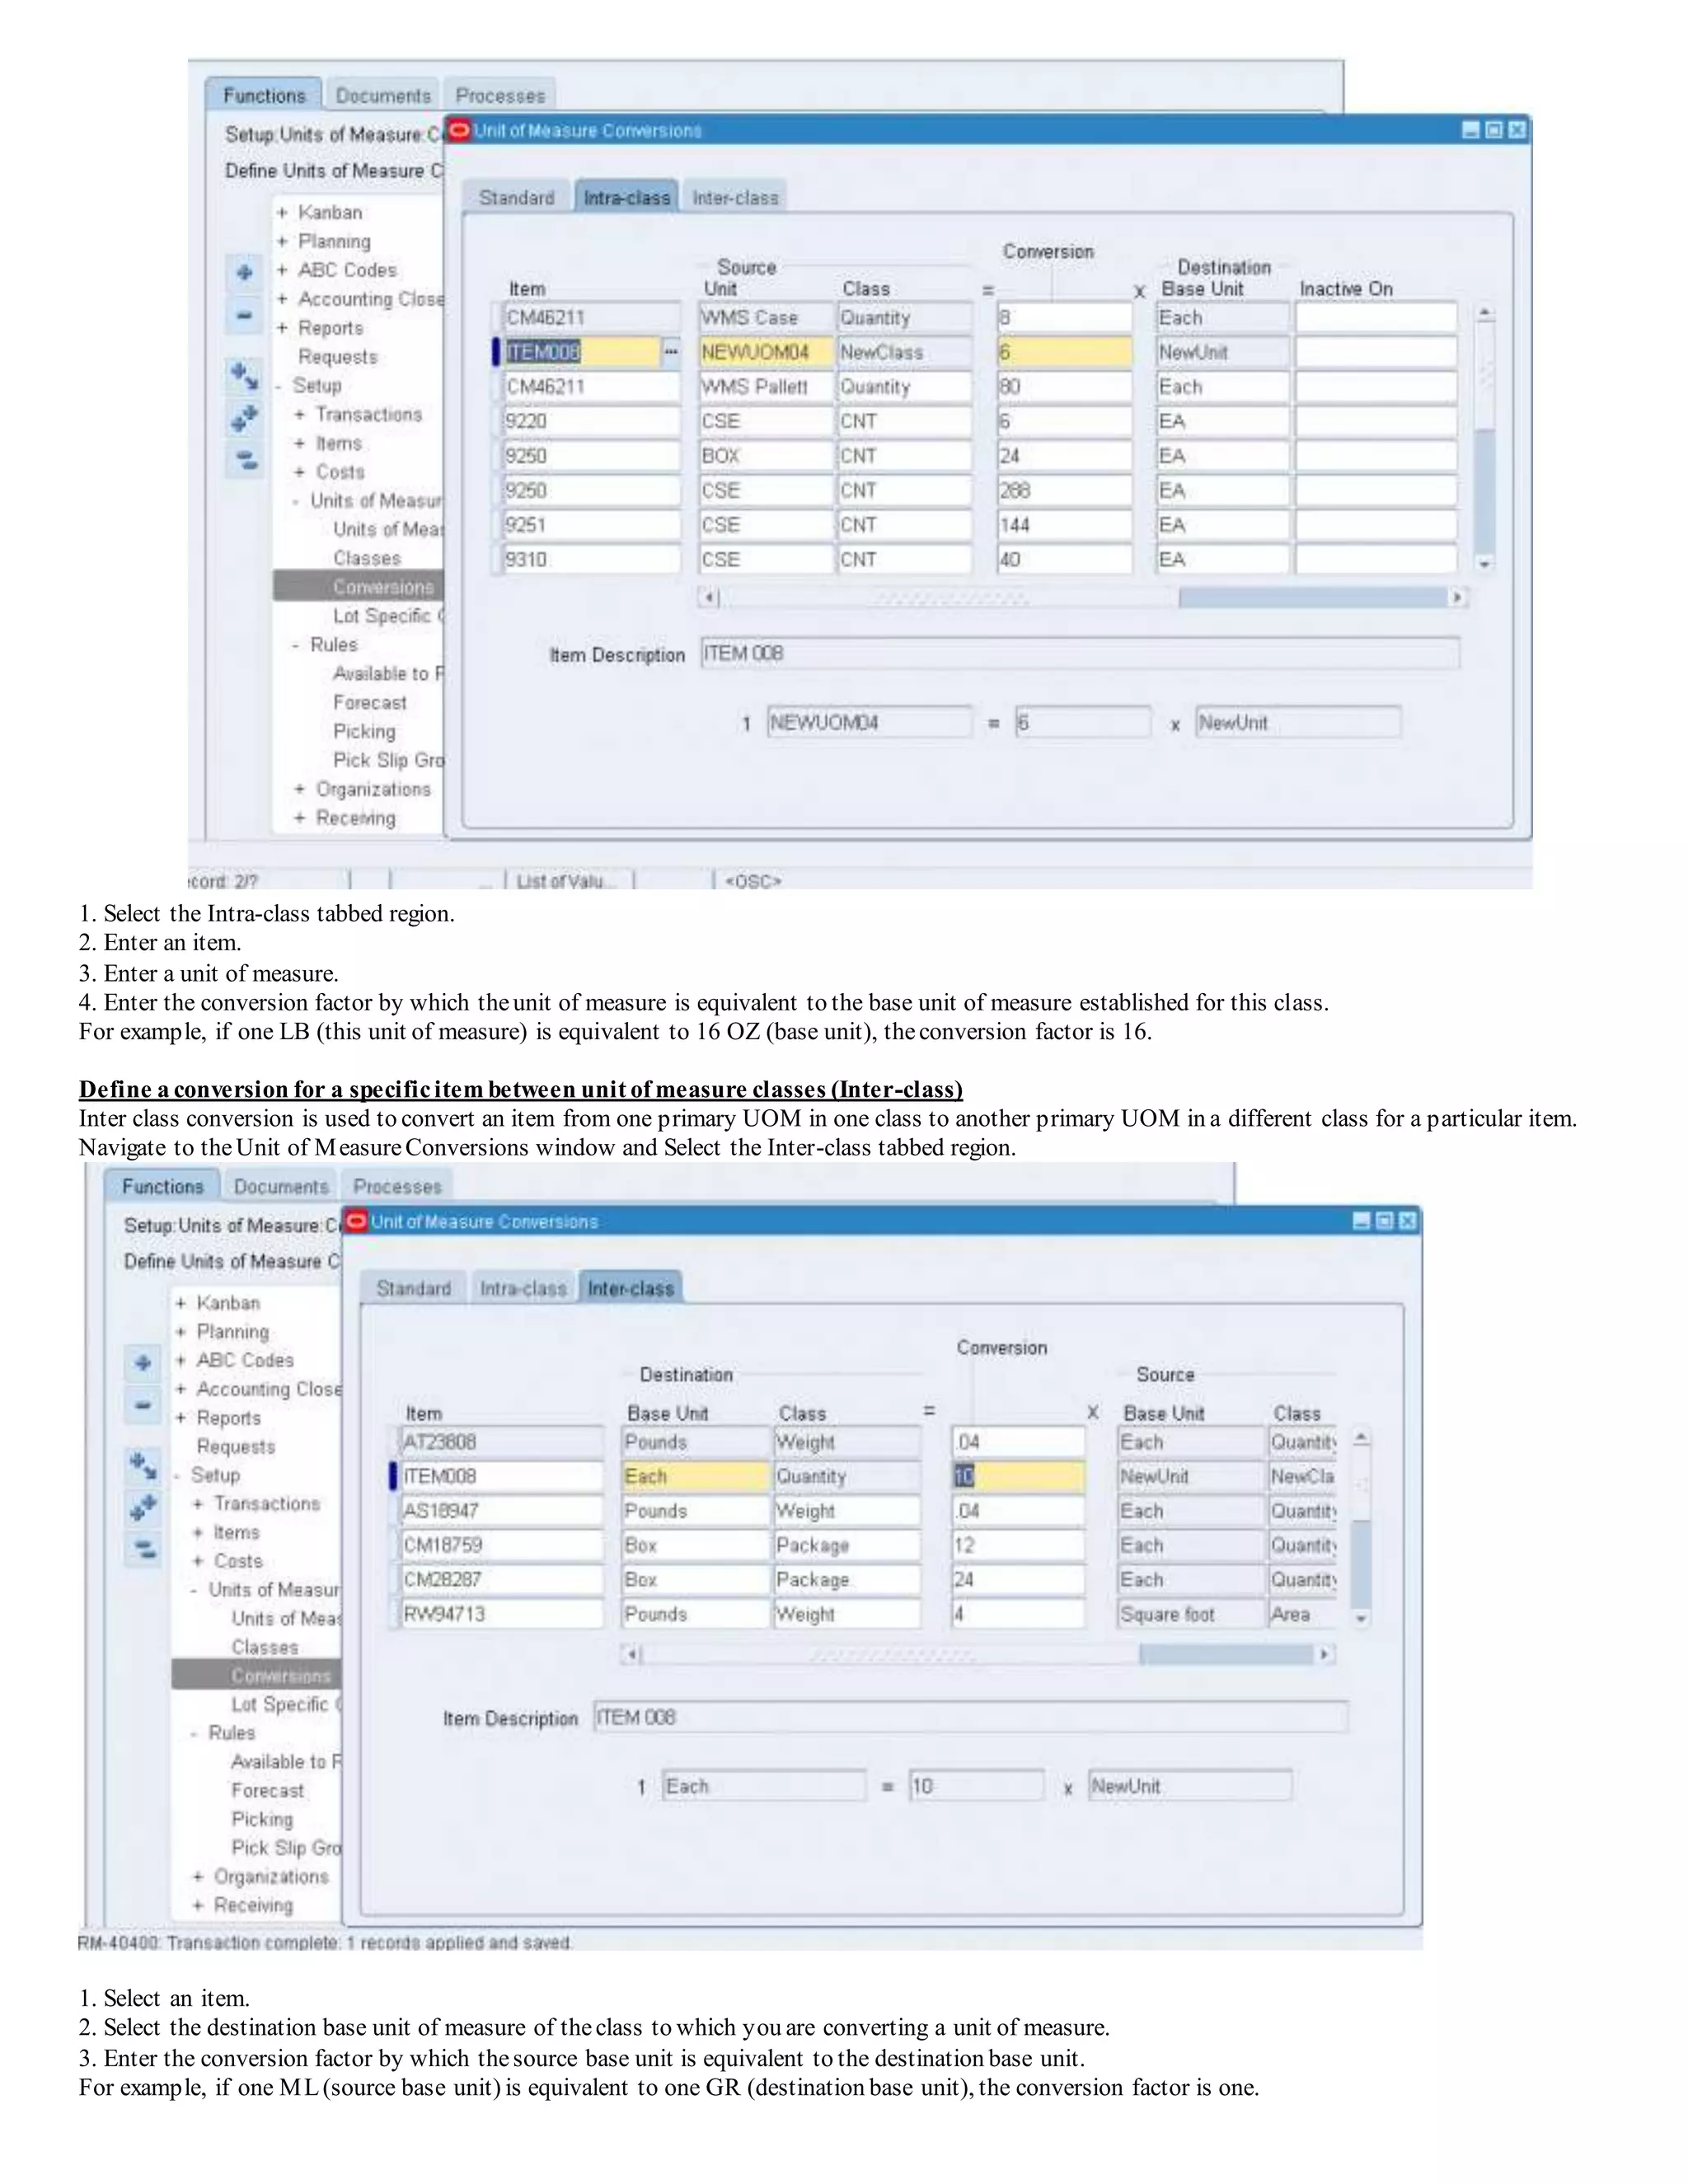Click the collapse-node minus icon in top screenshot
Viewport: 1688px width, 2184px height.
(x=244, y=316)
